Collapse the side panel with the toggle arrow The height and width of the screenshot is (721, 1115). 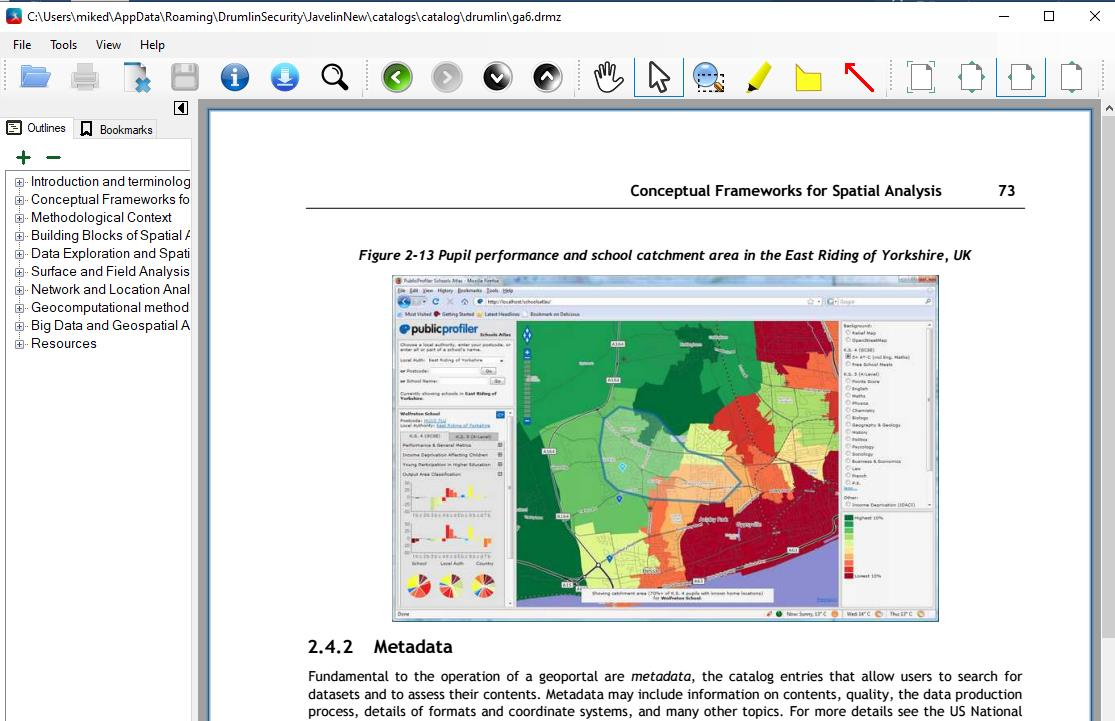click(181, 108)
